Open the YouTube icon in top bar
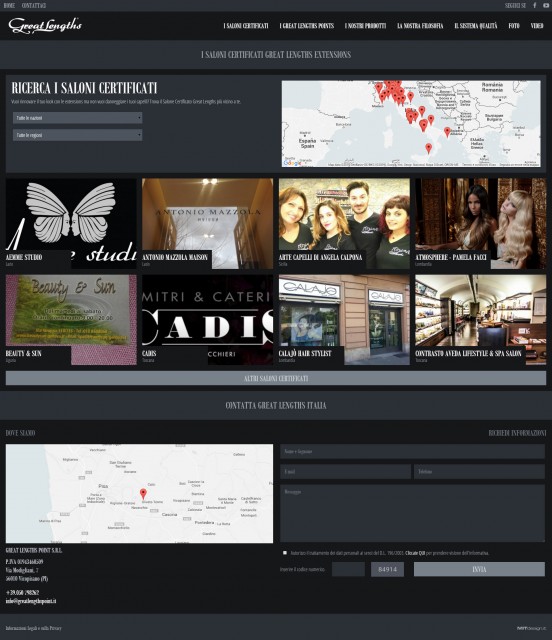The width and height of the screenshot is (552, 640). [546, 5]
